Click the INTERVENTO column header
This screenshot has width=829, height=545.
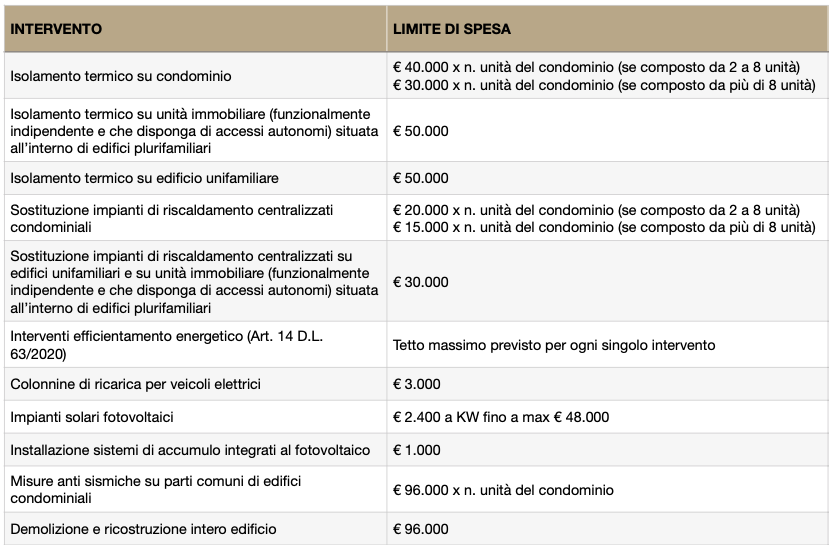click(x=56, y=29)
